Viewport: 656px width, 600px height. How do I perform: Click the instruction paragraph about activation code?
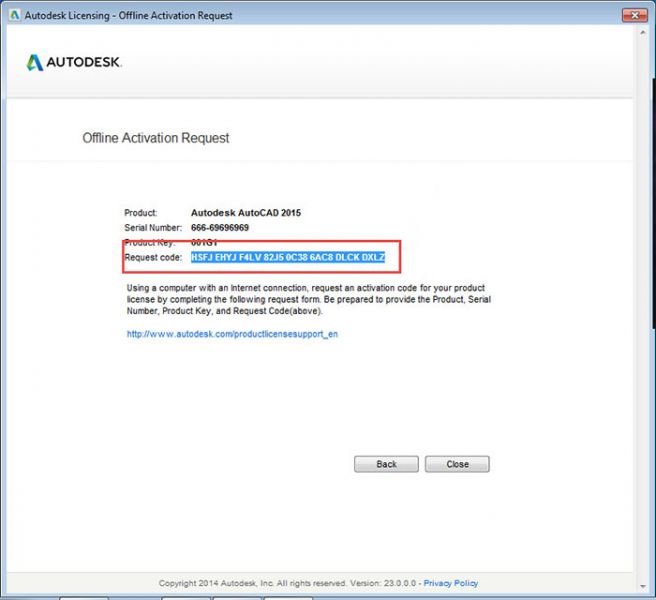[x=309, y=299]
